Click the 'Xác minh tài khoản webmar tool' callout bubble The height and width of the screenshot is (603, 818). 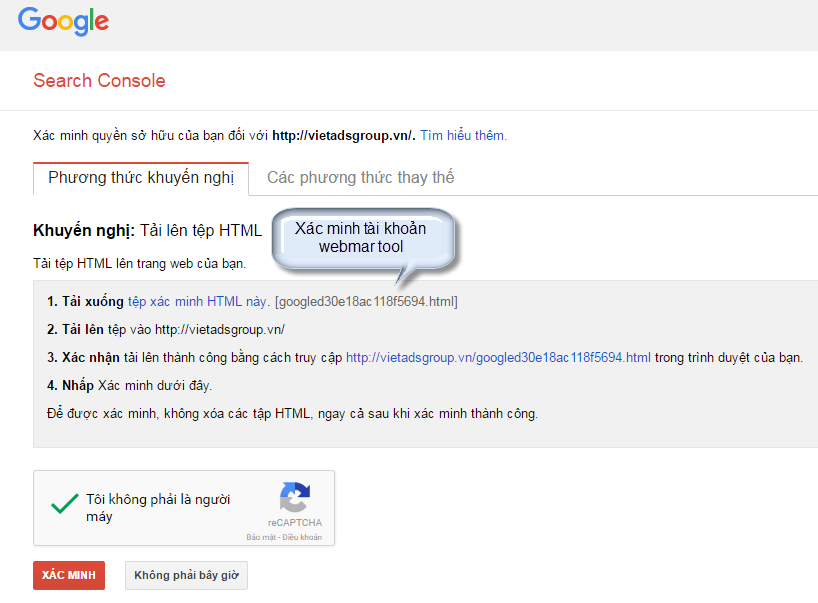(x=364, y=237)
